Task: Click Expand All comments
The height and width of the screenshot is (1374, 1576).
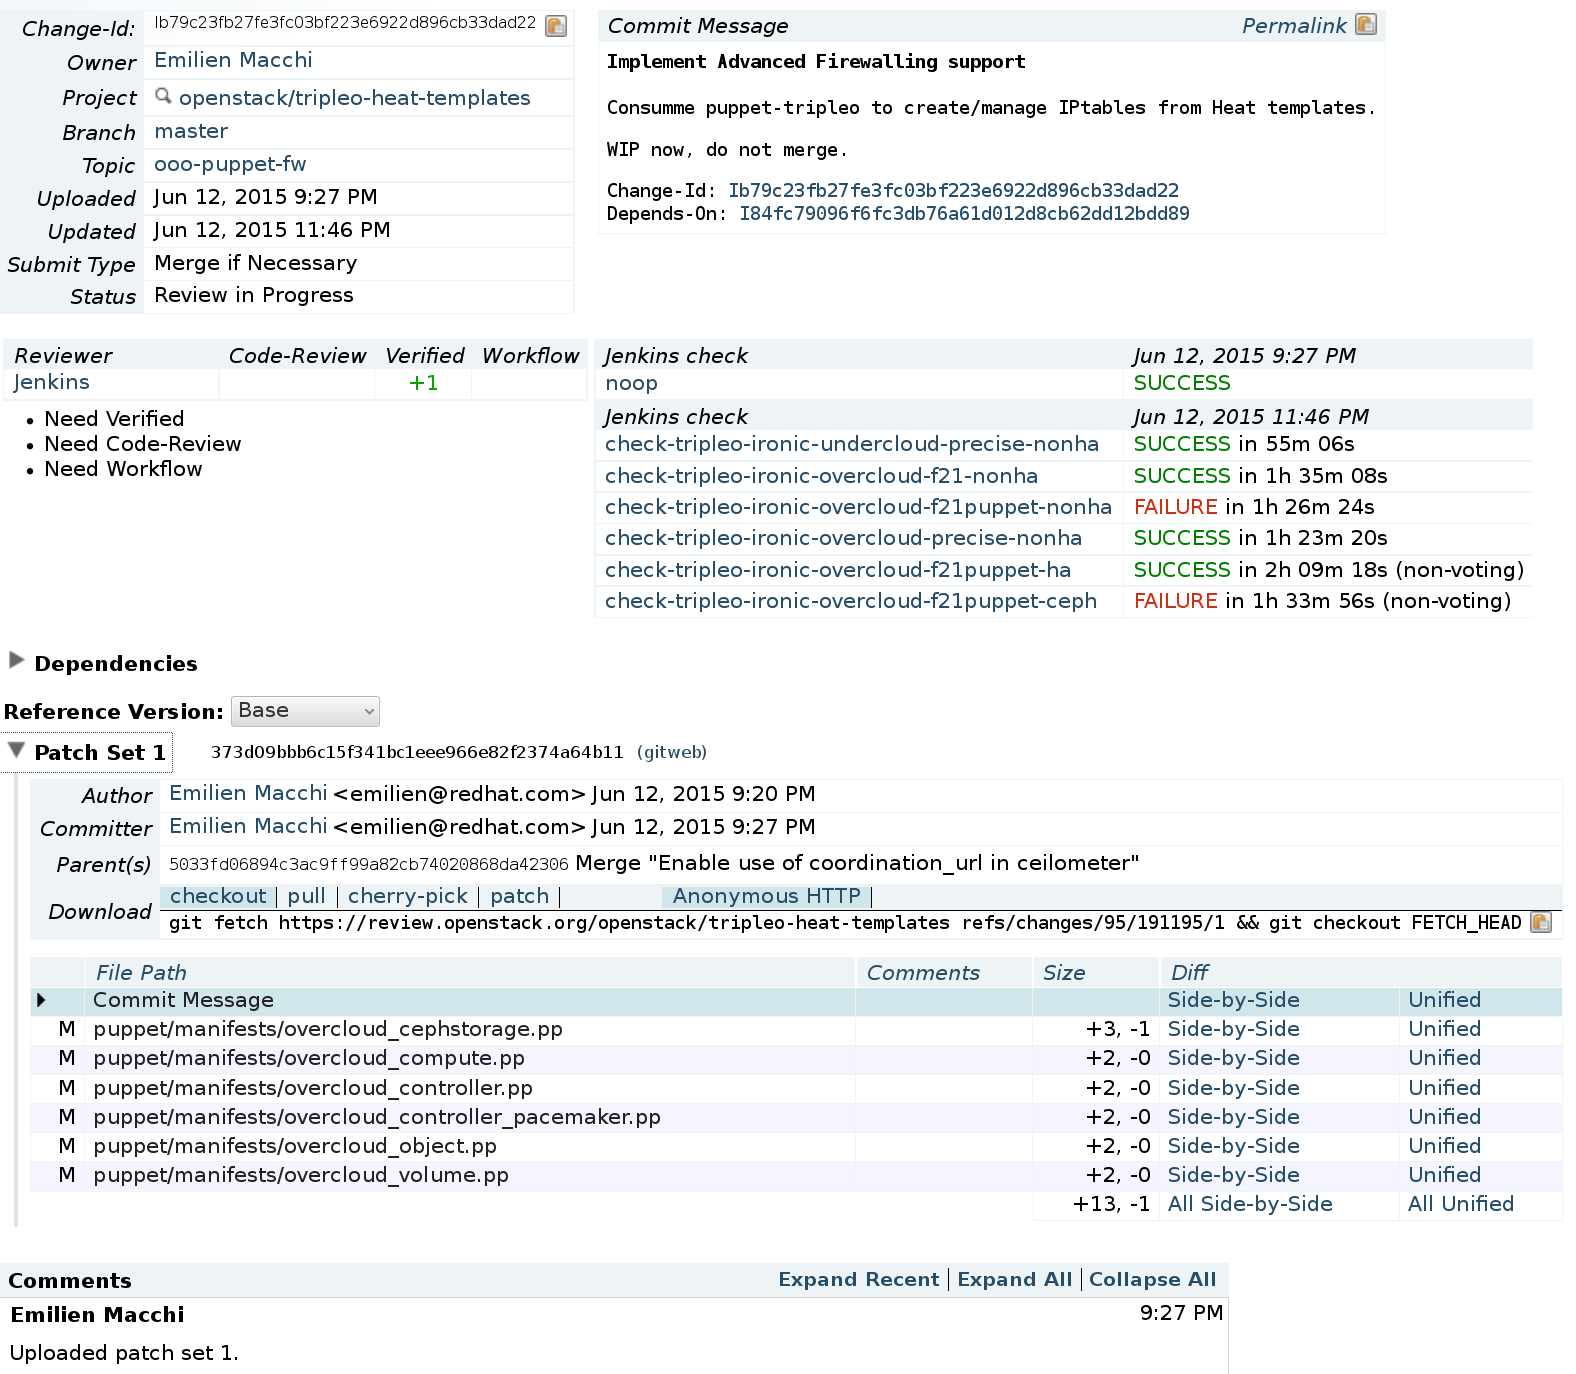Action: tap(1014, 1279)
